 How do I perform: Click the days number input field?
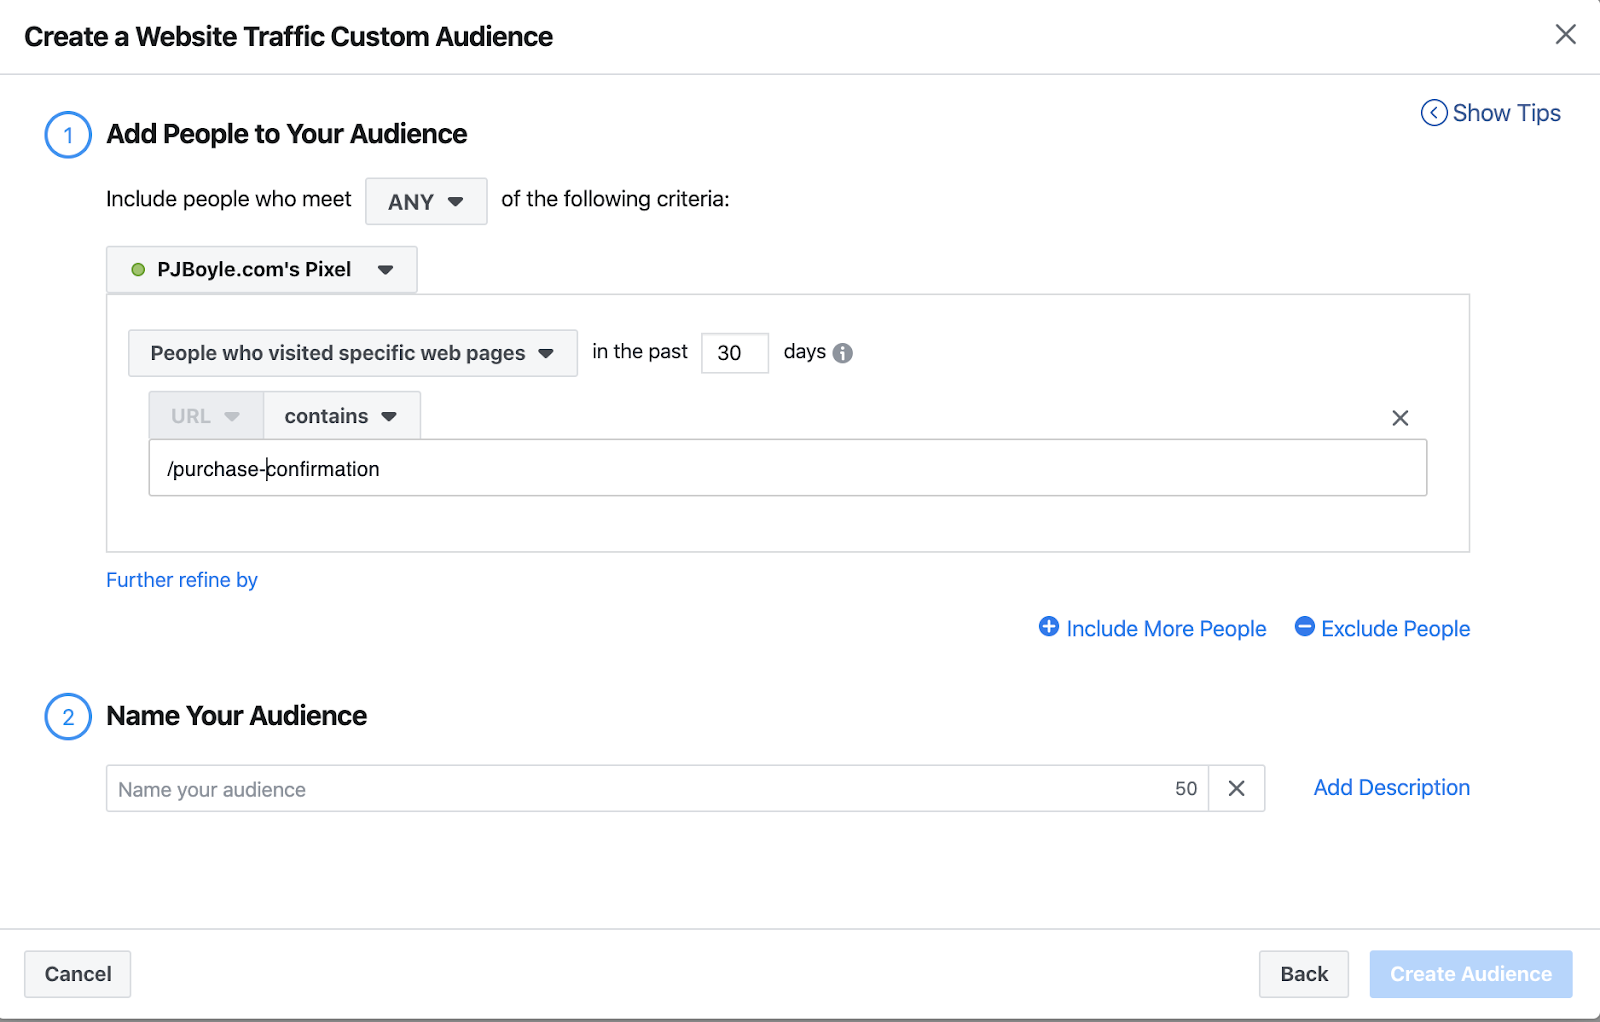(734, 353)
